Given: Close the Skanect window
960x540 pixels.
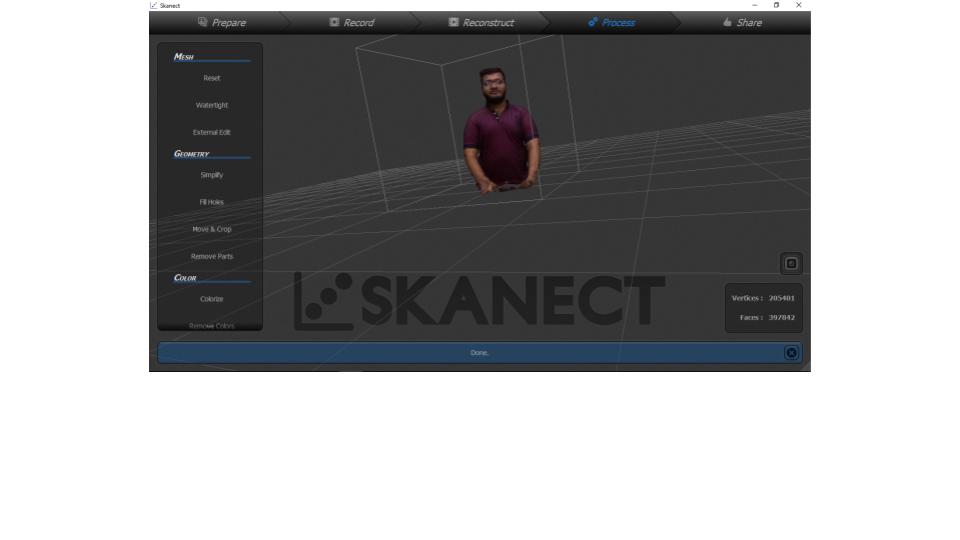Looking at the screenshot, I should 798,5.
